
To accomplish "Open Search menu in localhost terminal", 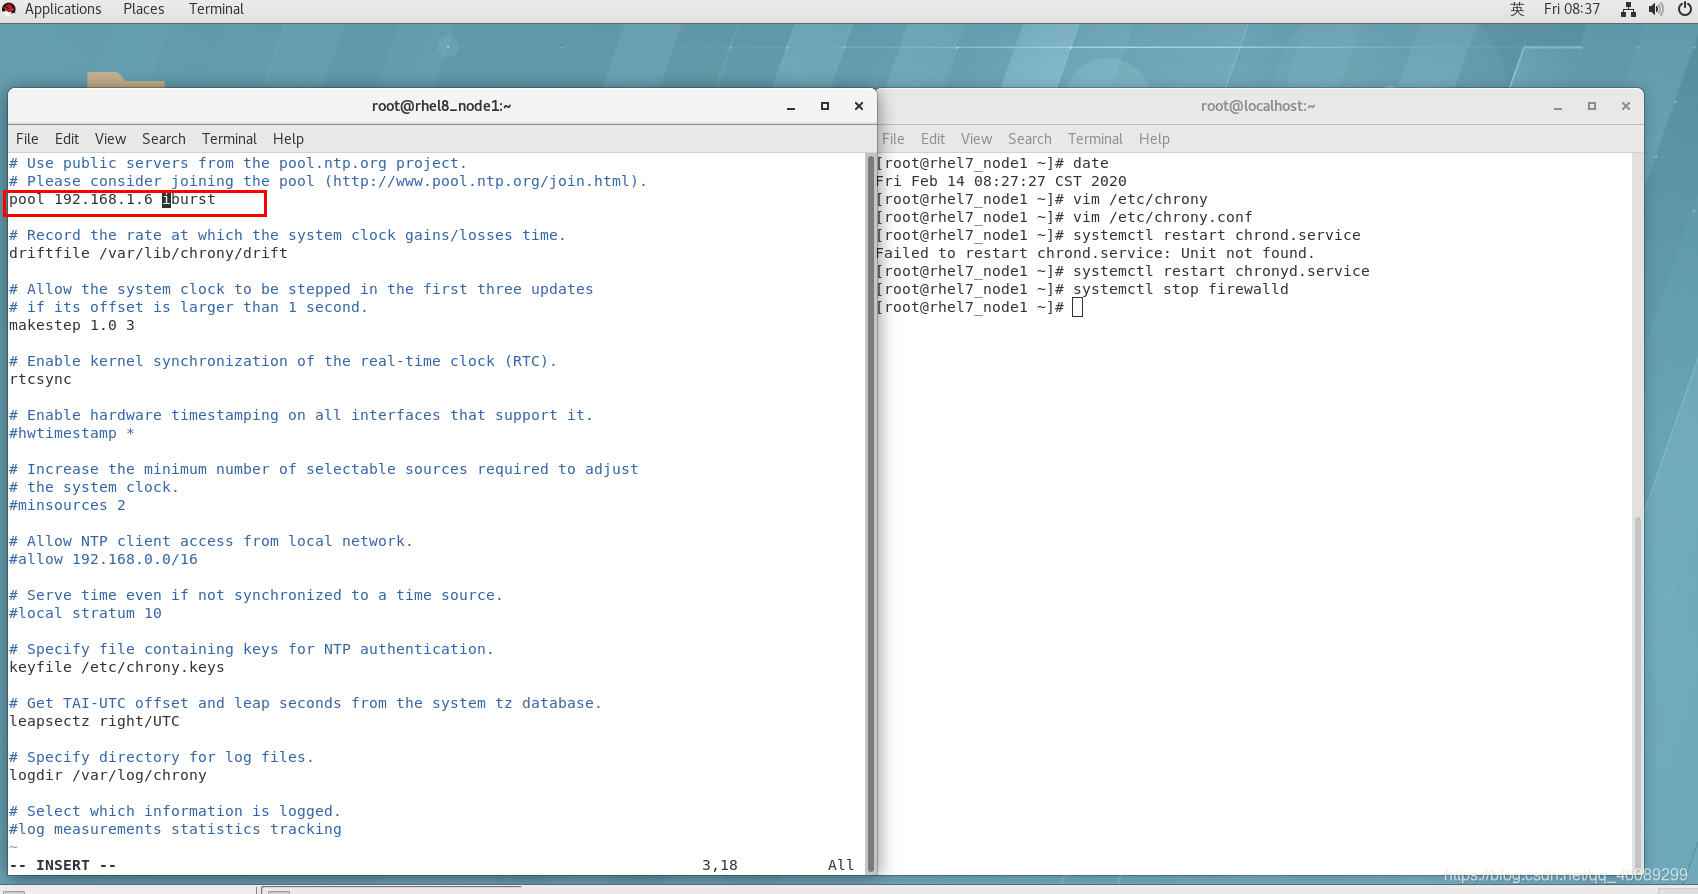I will pos(1029,139).
